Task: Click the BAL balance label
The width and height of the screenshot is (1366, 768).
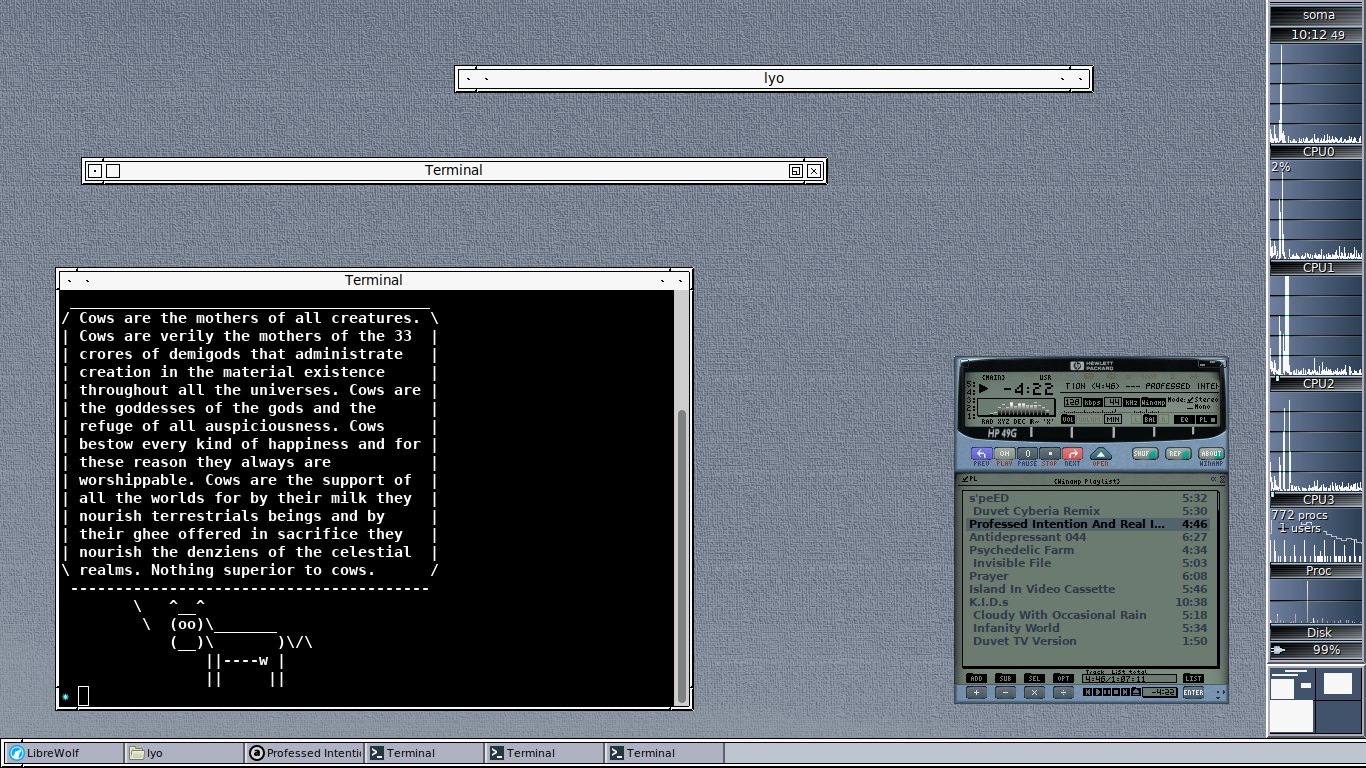Action: pyautogui.click(x=1150, y=420)
